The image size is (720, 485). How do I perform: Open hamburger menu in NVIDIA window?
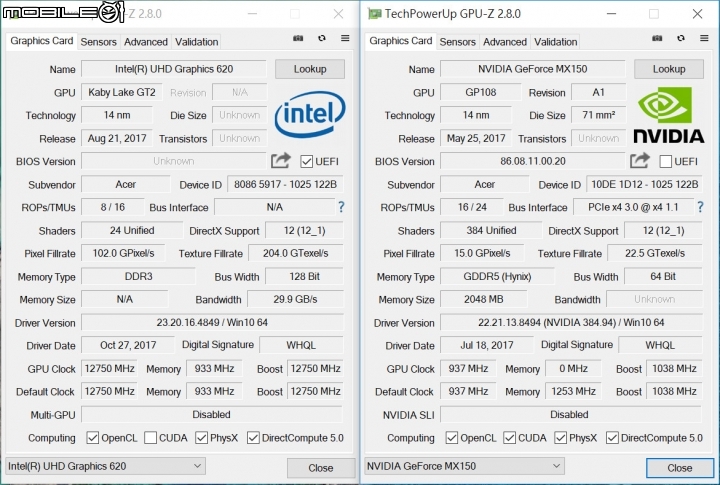click(704, 38)
